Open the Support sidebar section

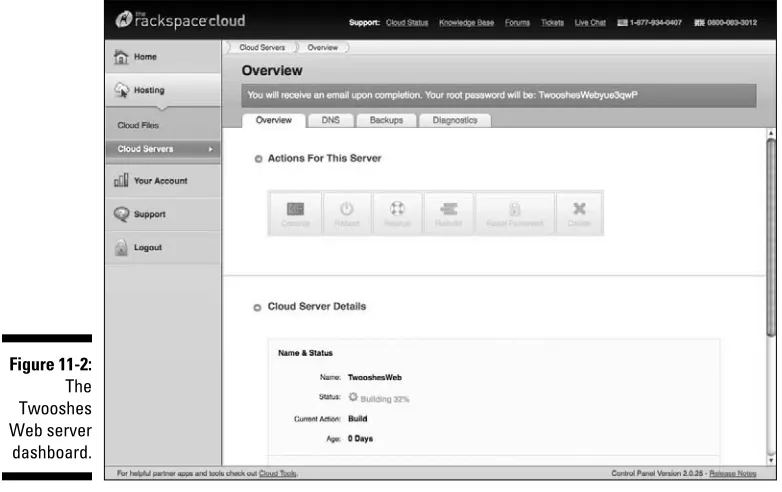pos(163,214)
